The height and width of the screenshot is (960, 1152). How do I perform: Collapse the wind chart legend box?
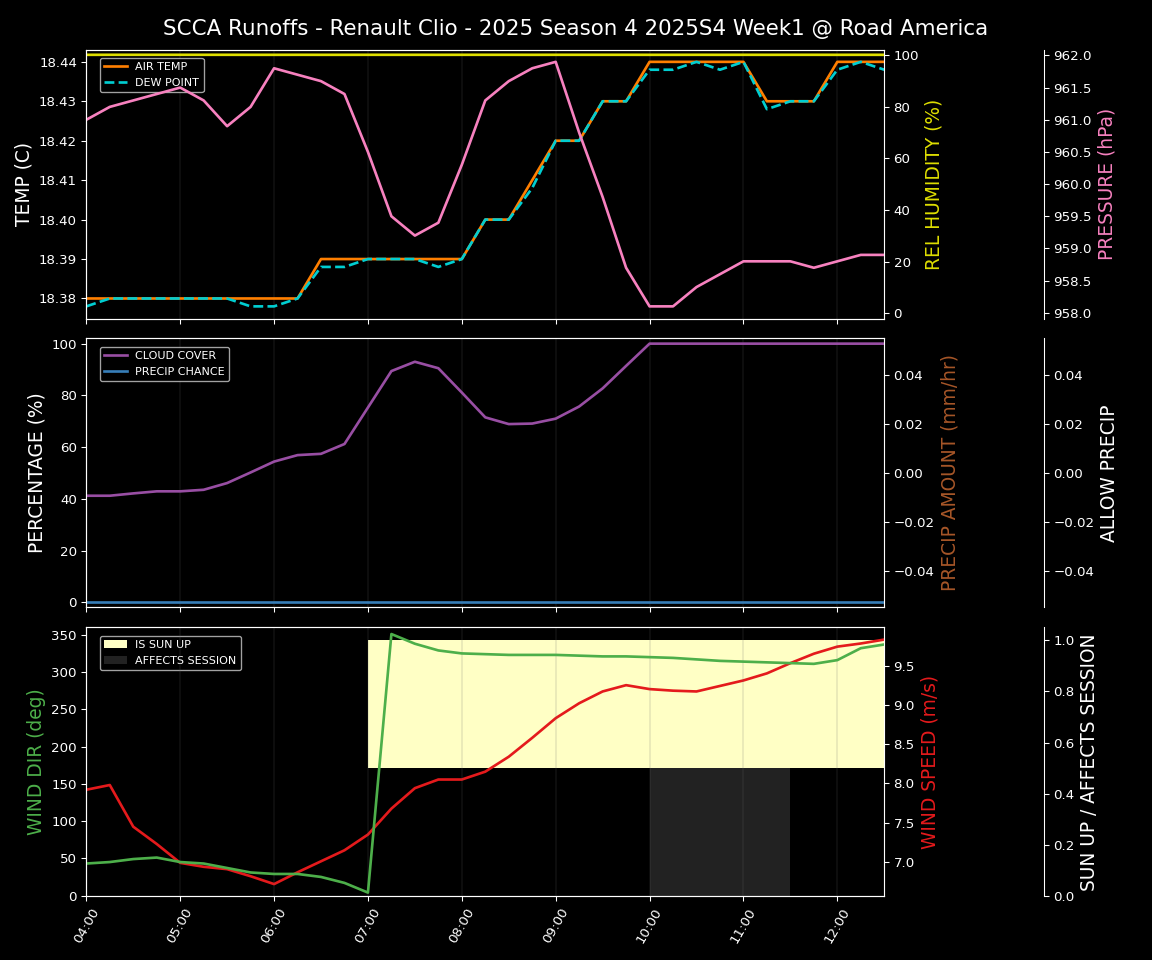click(170, 651)
